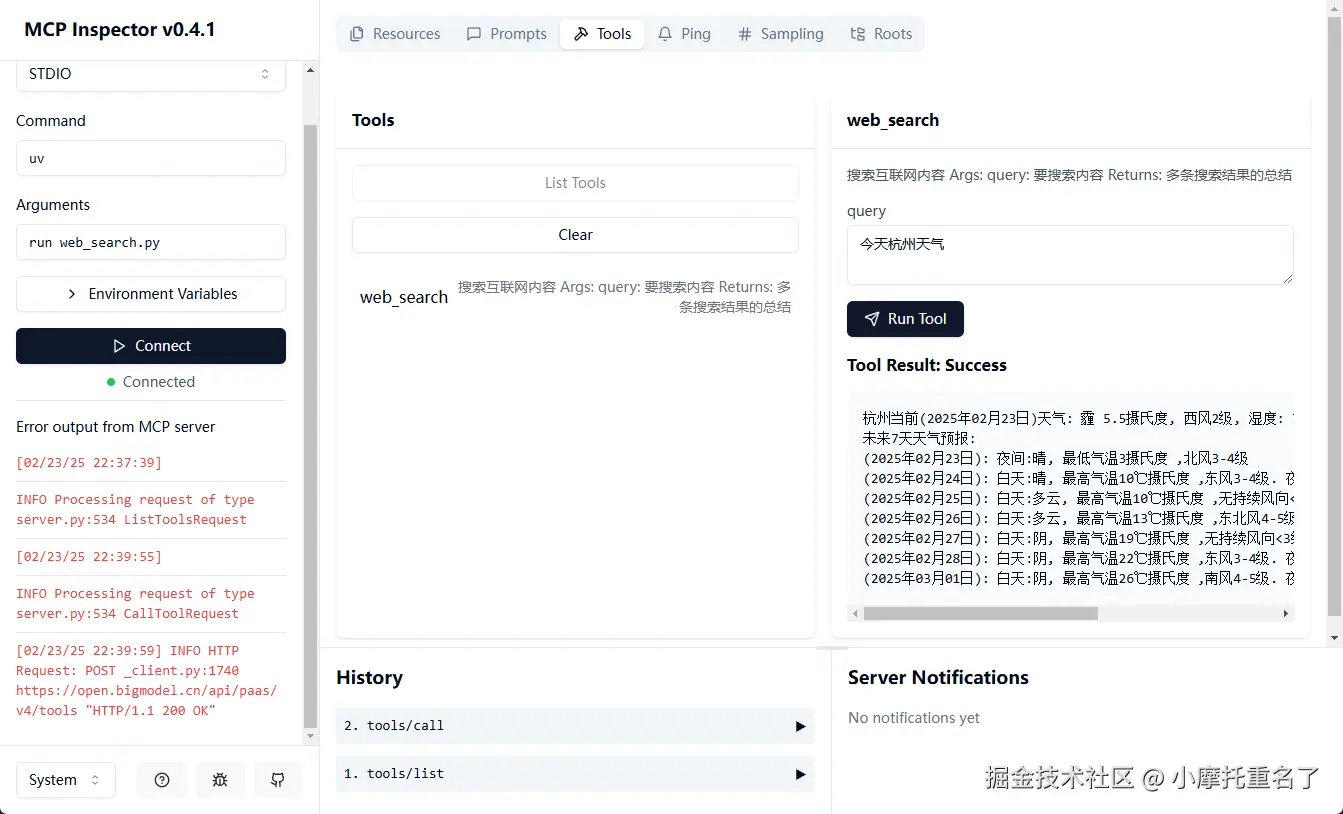Viewport: 1343px width, 814px height.
Task: Click the 2025年03月01日 forecast line
Action: point(1078,578)
